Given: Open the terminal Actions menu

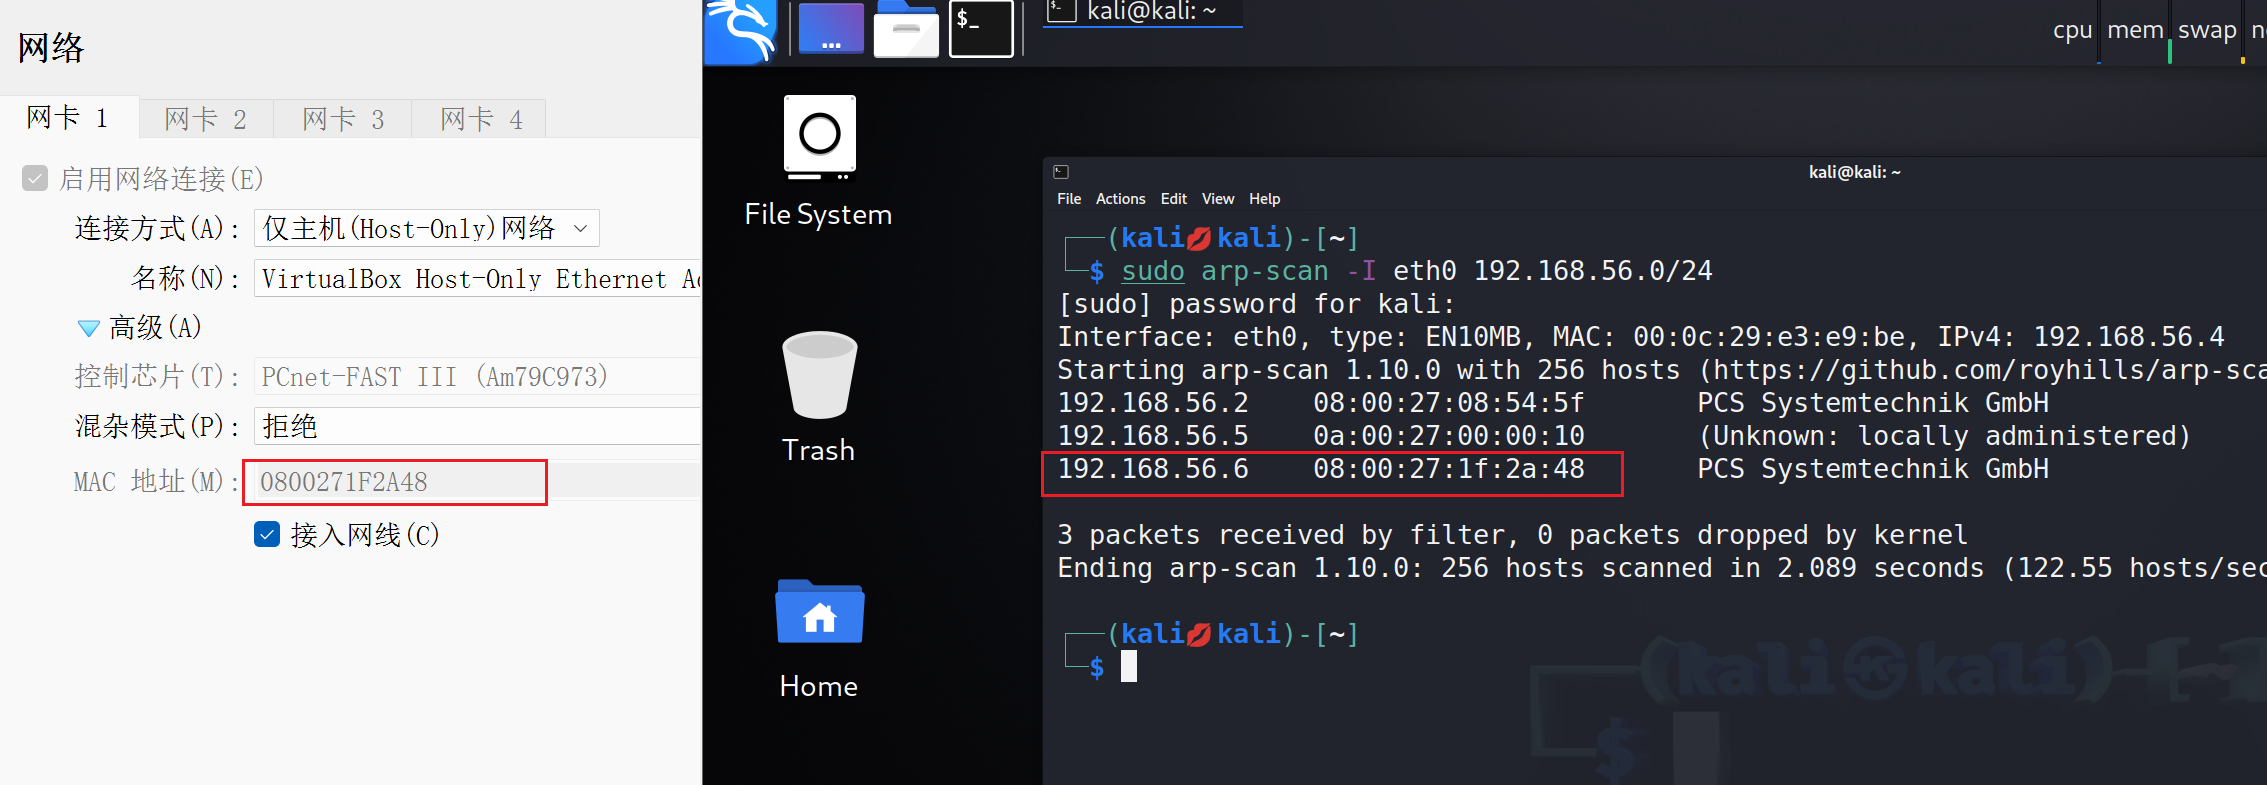Looking at the screenshot, I should pos(1120,199).
